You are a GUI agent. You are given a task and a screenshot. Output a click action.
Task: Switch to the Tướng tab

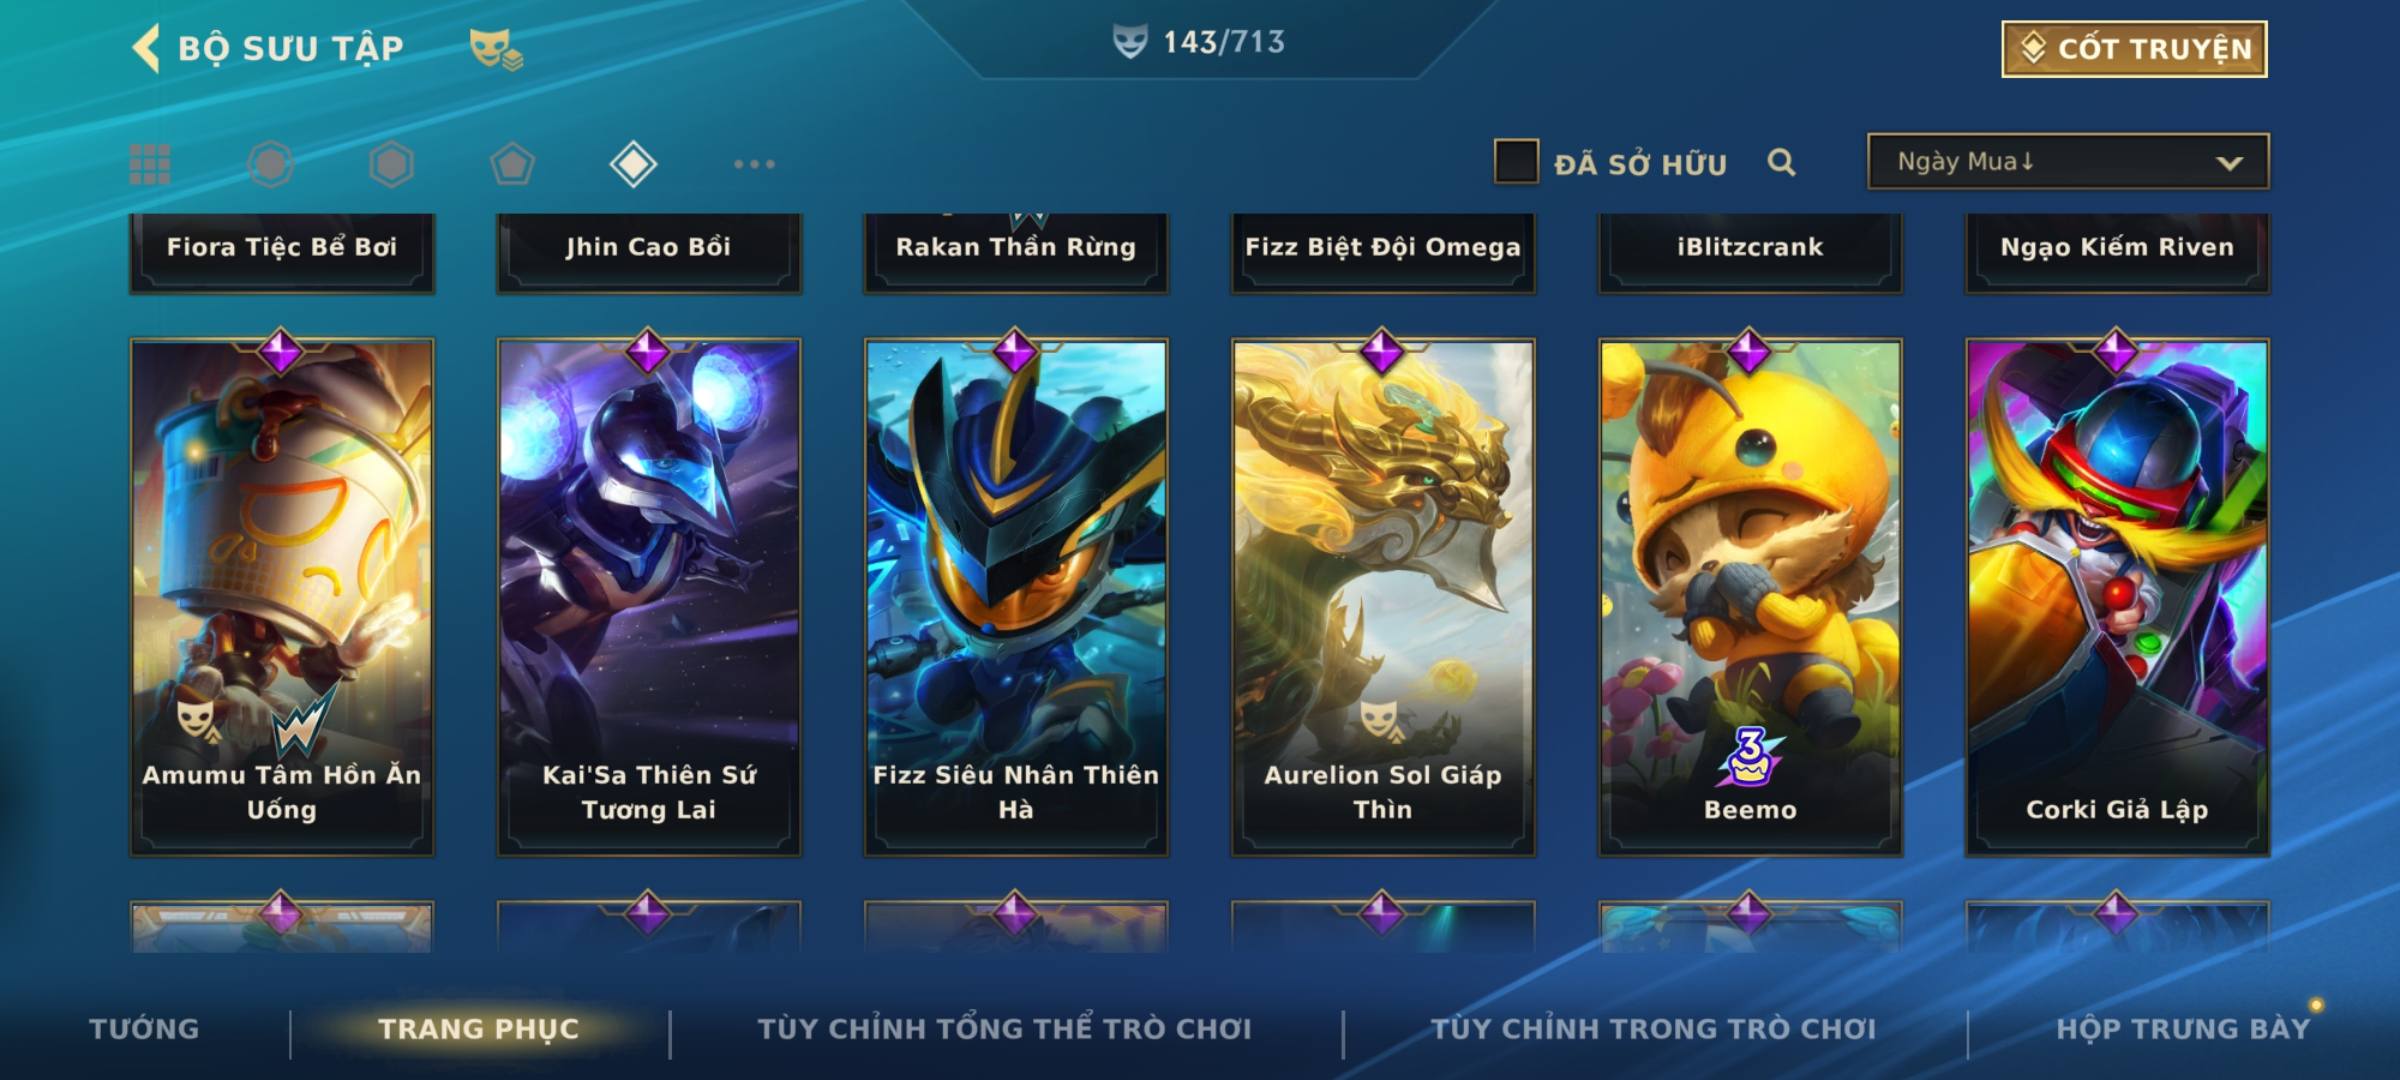point(144,1028)
